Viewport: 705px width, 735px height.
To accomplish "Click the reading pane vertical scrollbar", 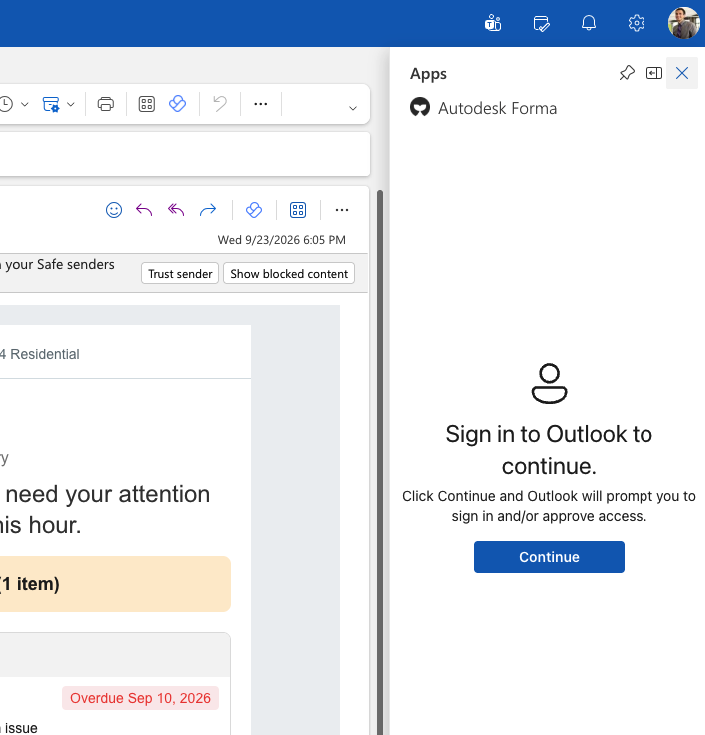I will click(x=380, y=462).
